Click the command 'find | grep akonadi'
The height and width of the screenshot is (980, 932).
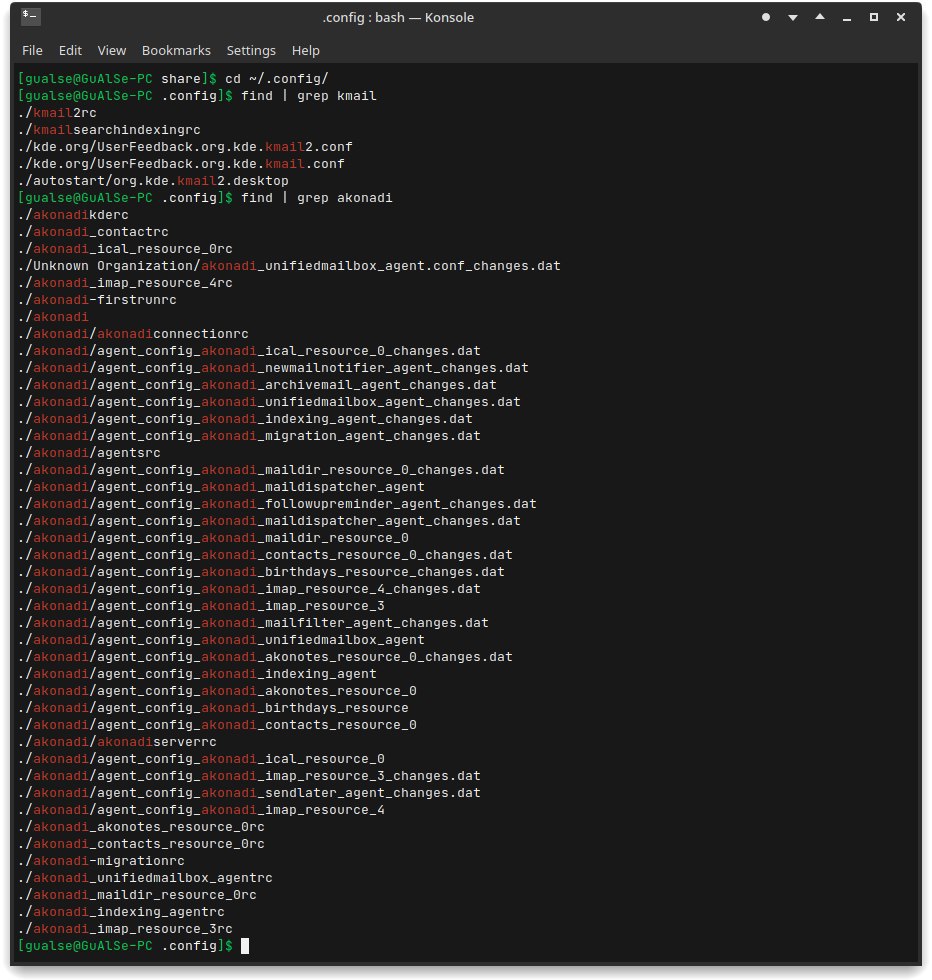pos(317,198)
